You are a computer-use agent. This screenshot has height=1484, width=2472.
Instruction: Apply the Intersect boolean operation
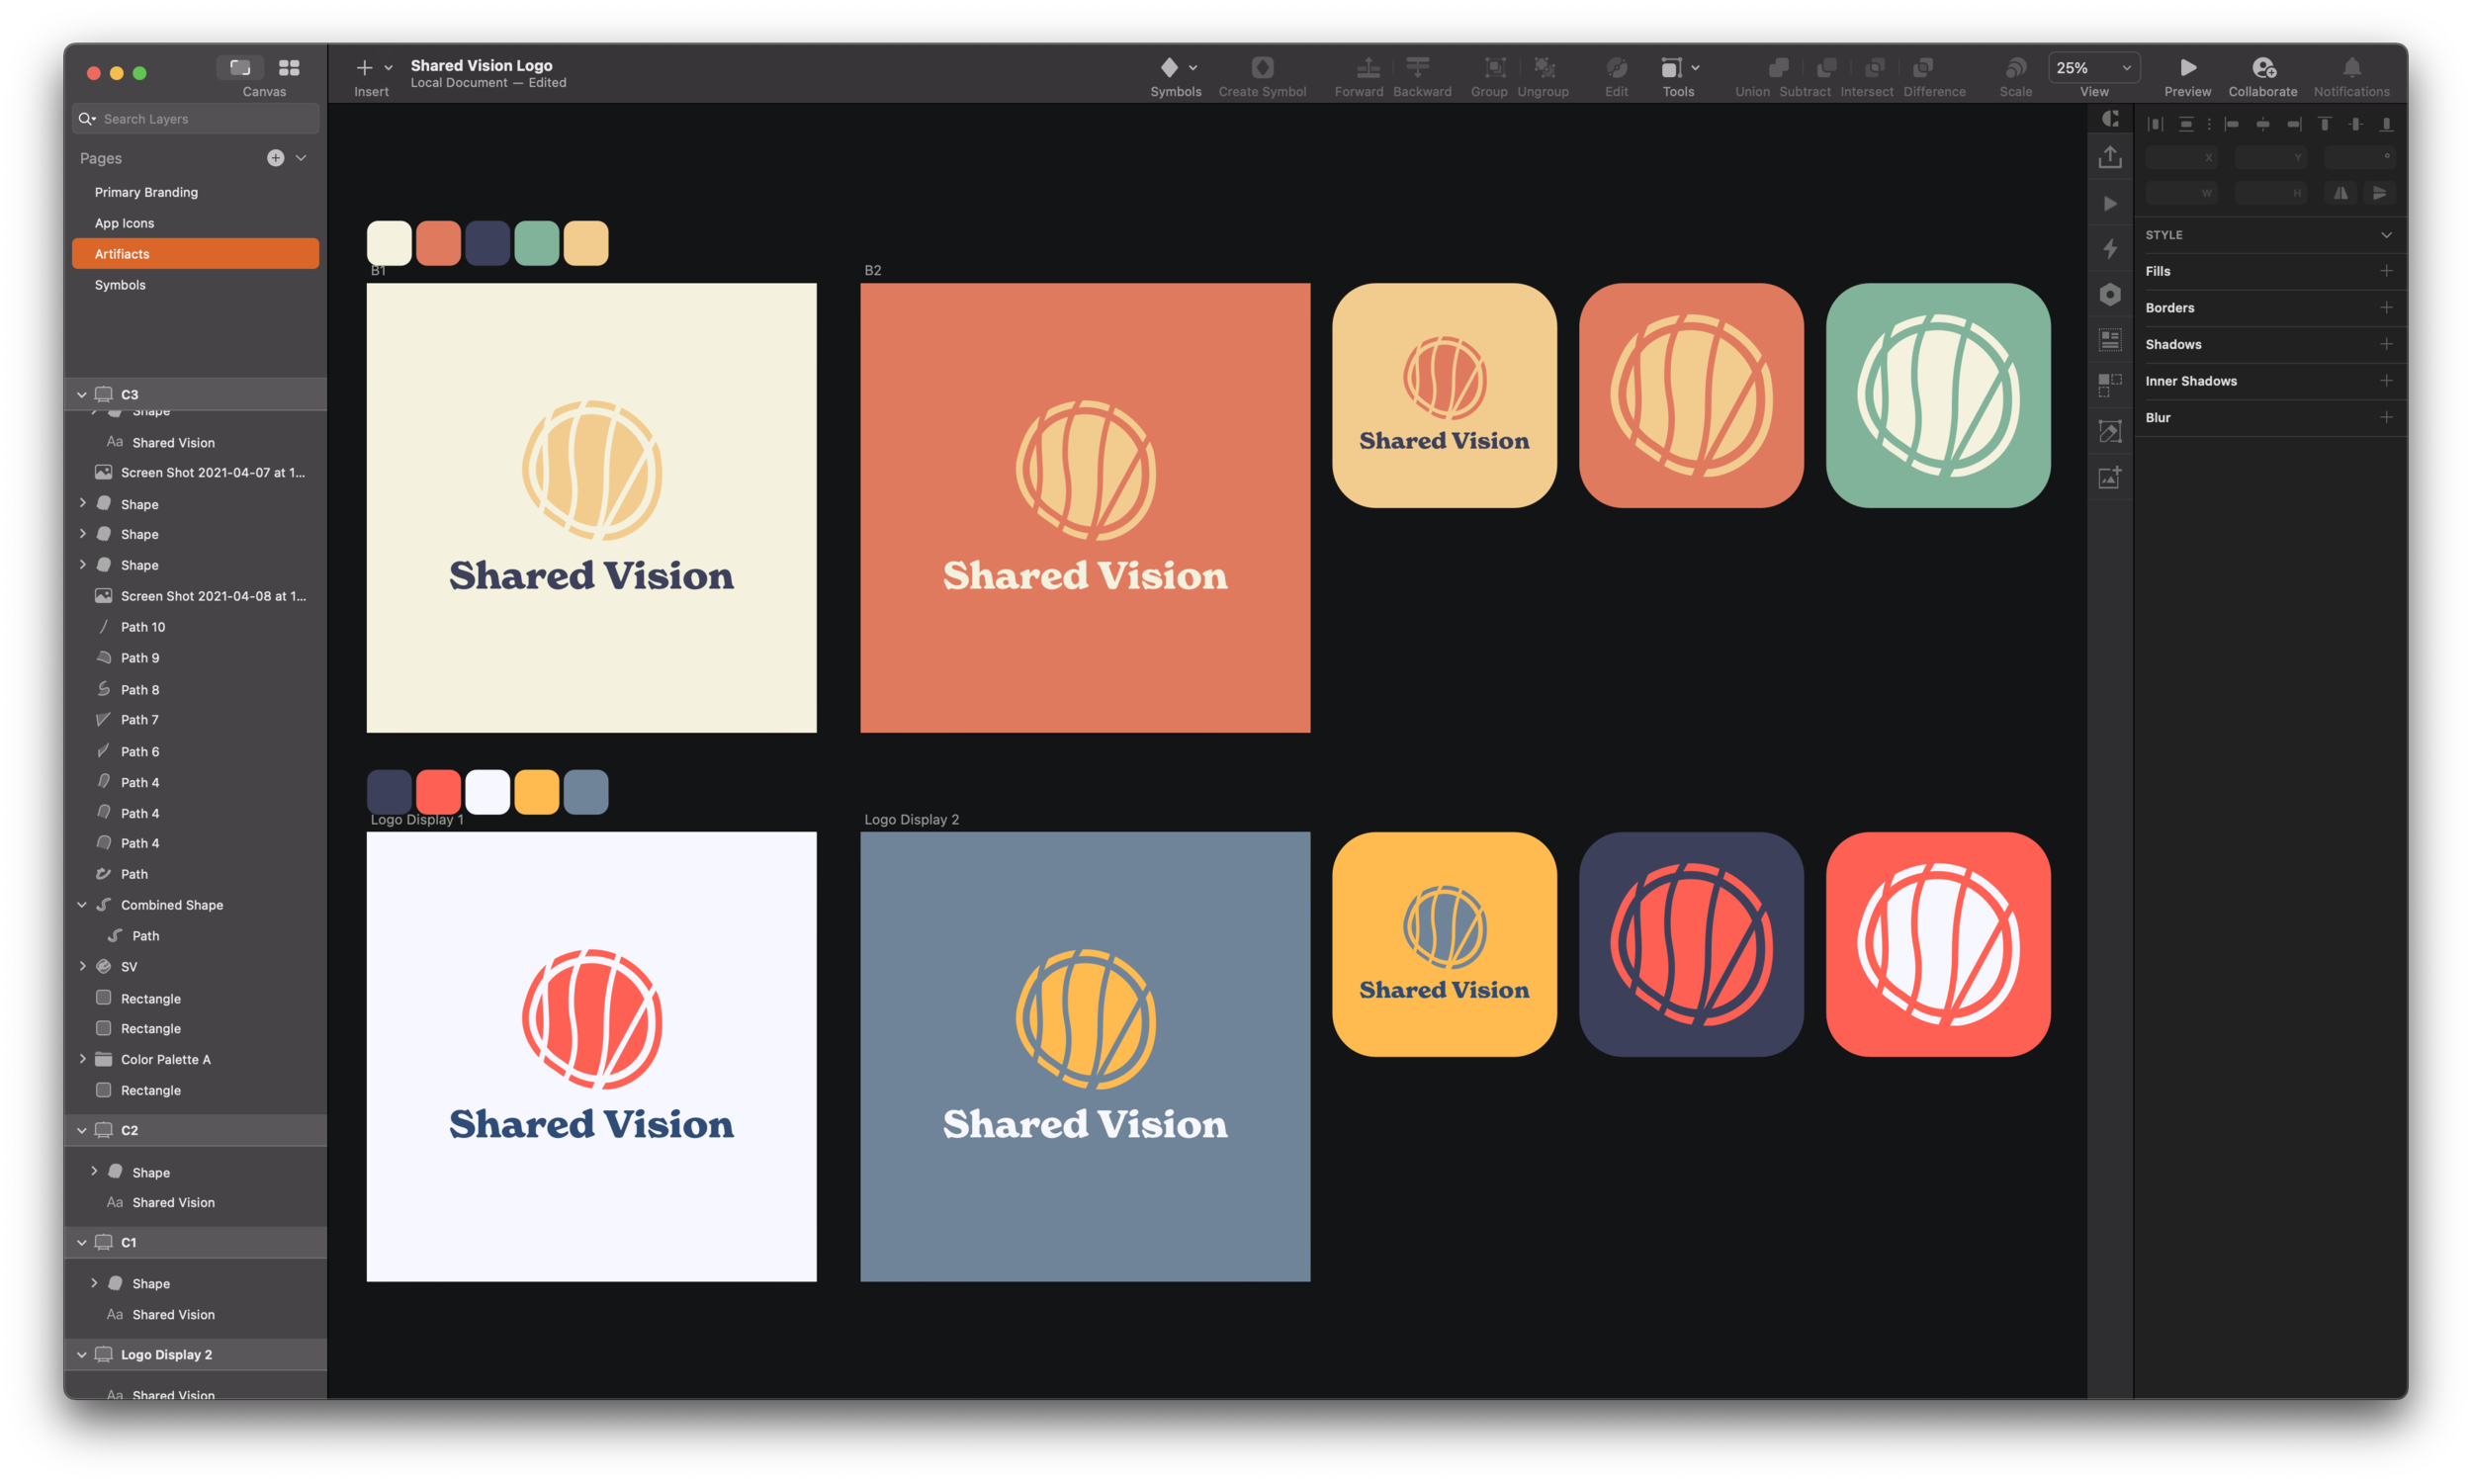[x=1875, y=67]
